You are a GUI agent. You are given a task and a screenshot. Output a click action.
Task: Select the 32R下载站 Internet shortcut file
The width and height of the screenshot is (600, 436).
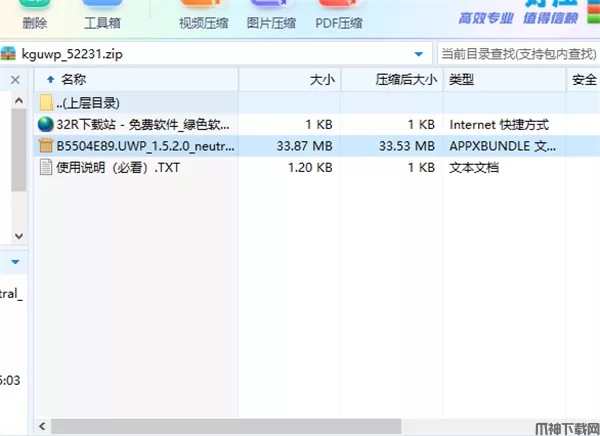pos(138,125)
